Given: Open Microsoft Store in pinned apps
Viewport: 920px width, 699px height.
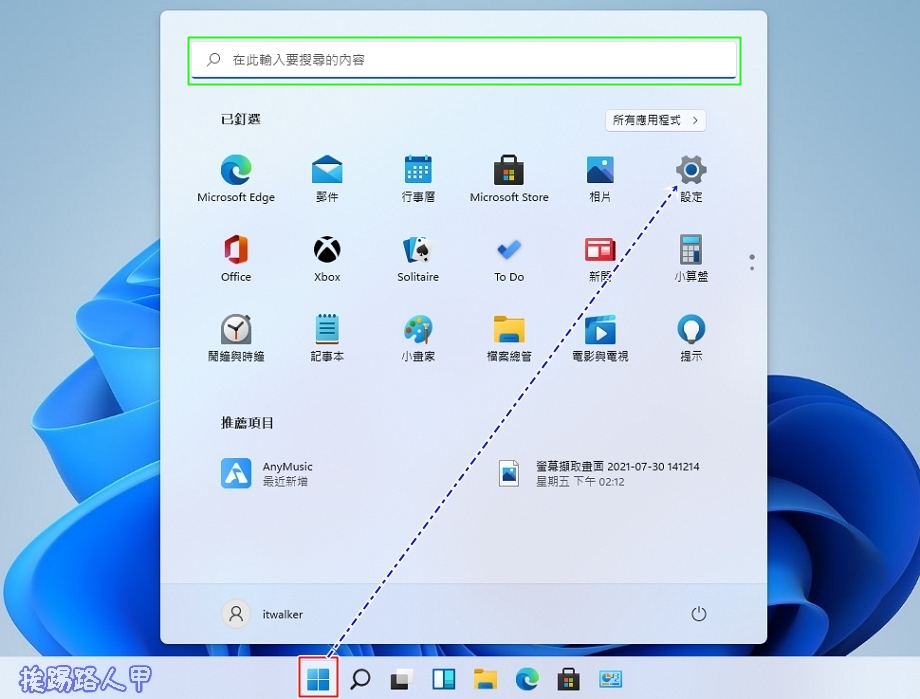Looking at the screenshot, I should point(509,179).
